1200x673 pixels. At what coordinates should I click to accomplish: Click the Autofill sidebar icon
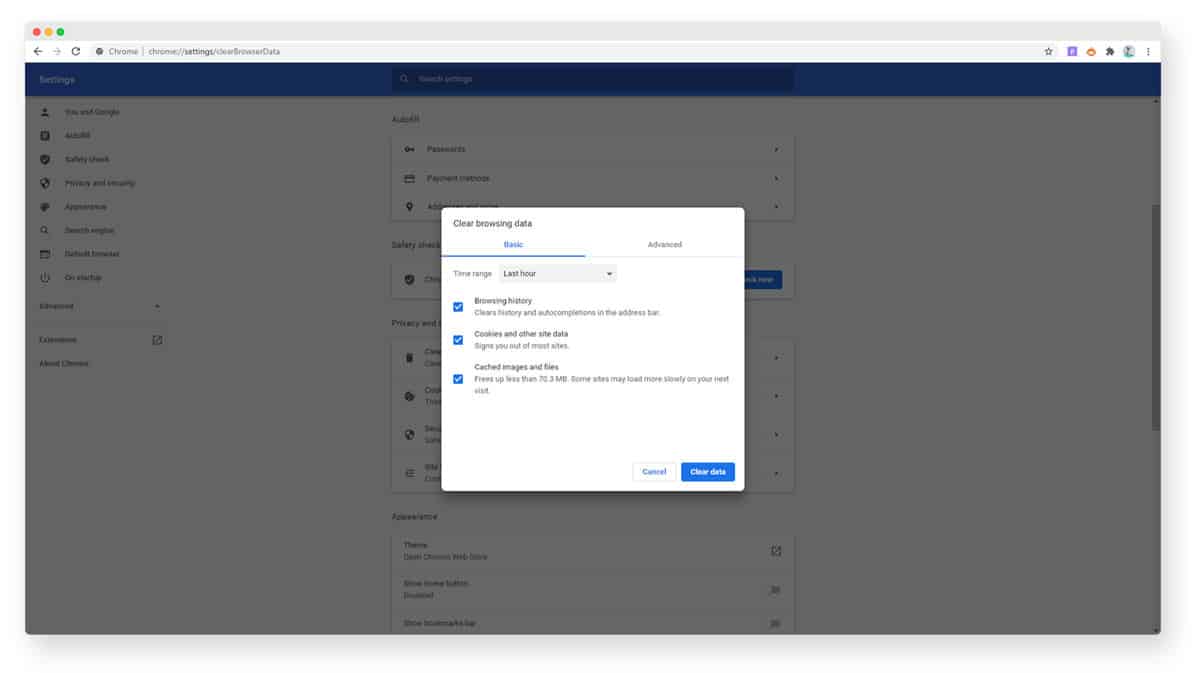point(45,136)
